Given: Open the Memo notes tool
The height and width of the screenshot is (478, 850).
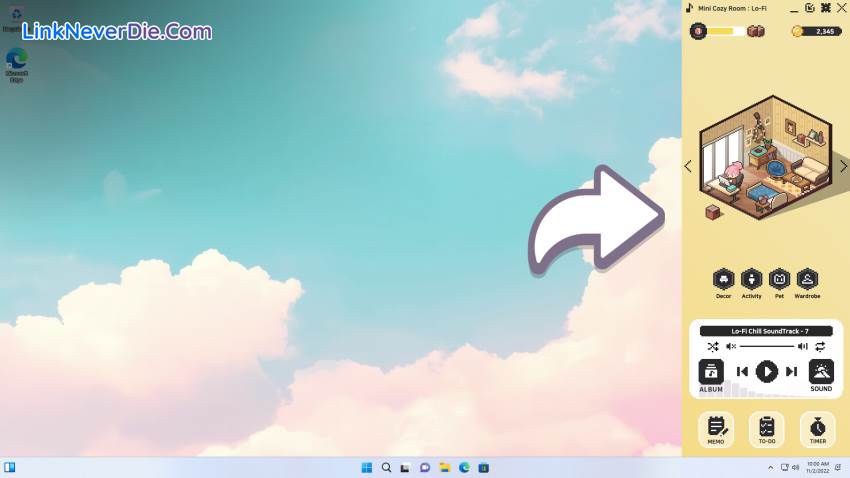Looking at the screenshot, I should (x=716, y=427).
